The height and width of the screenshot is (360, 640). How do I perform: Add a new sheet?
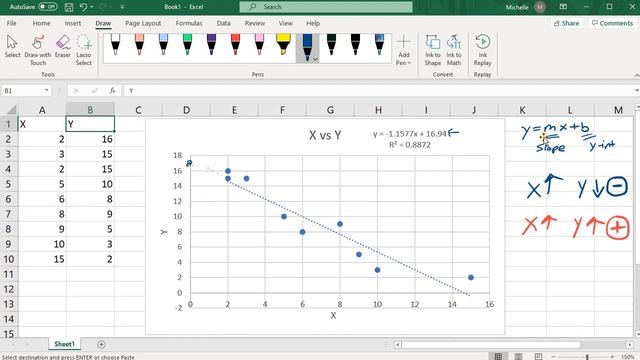coord(101,344)
